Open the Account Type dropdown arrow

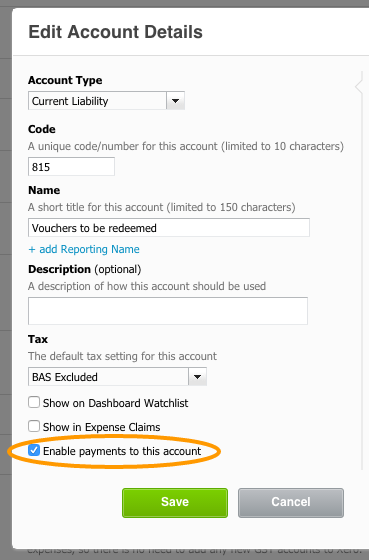175,101
